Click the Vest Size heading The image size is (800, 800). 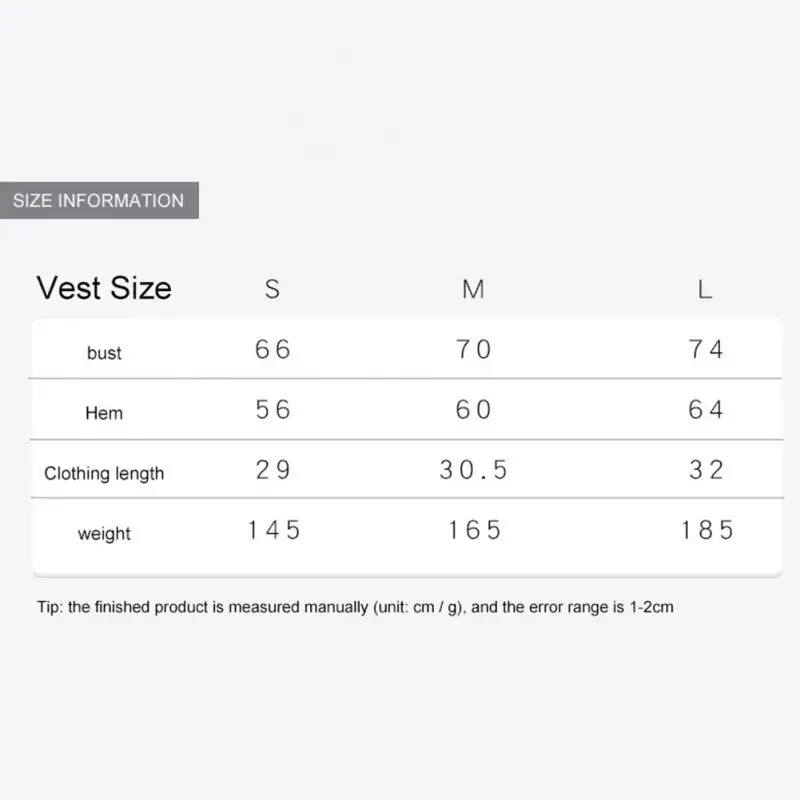click(x=104, y=288)
